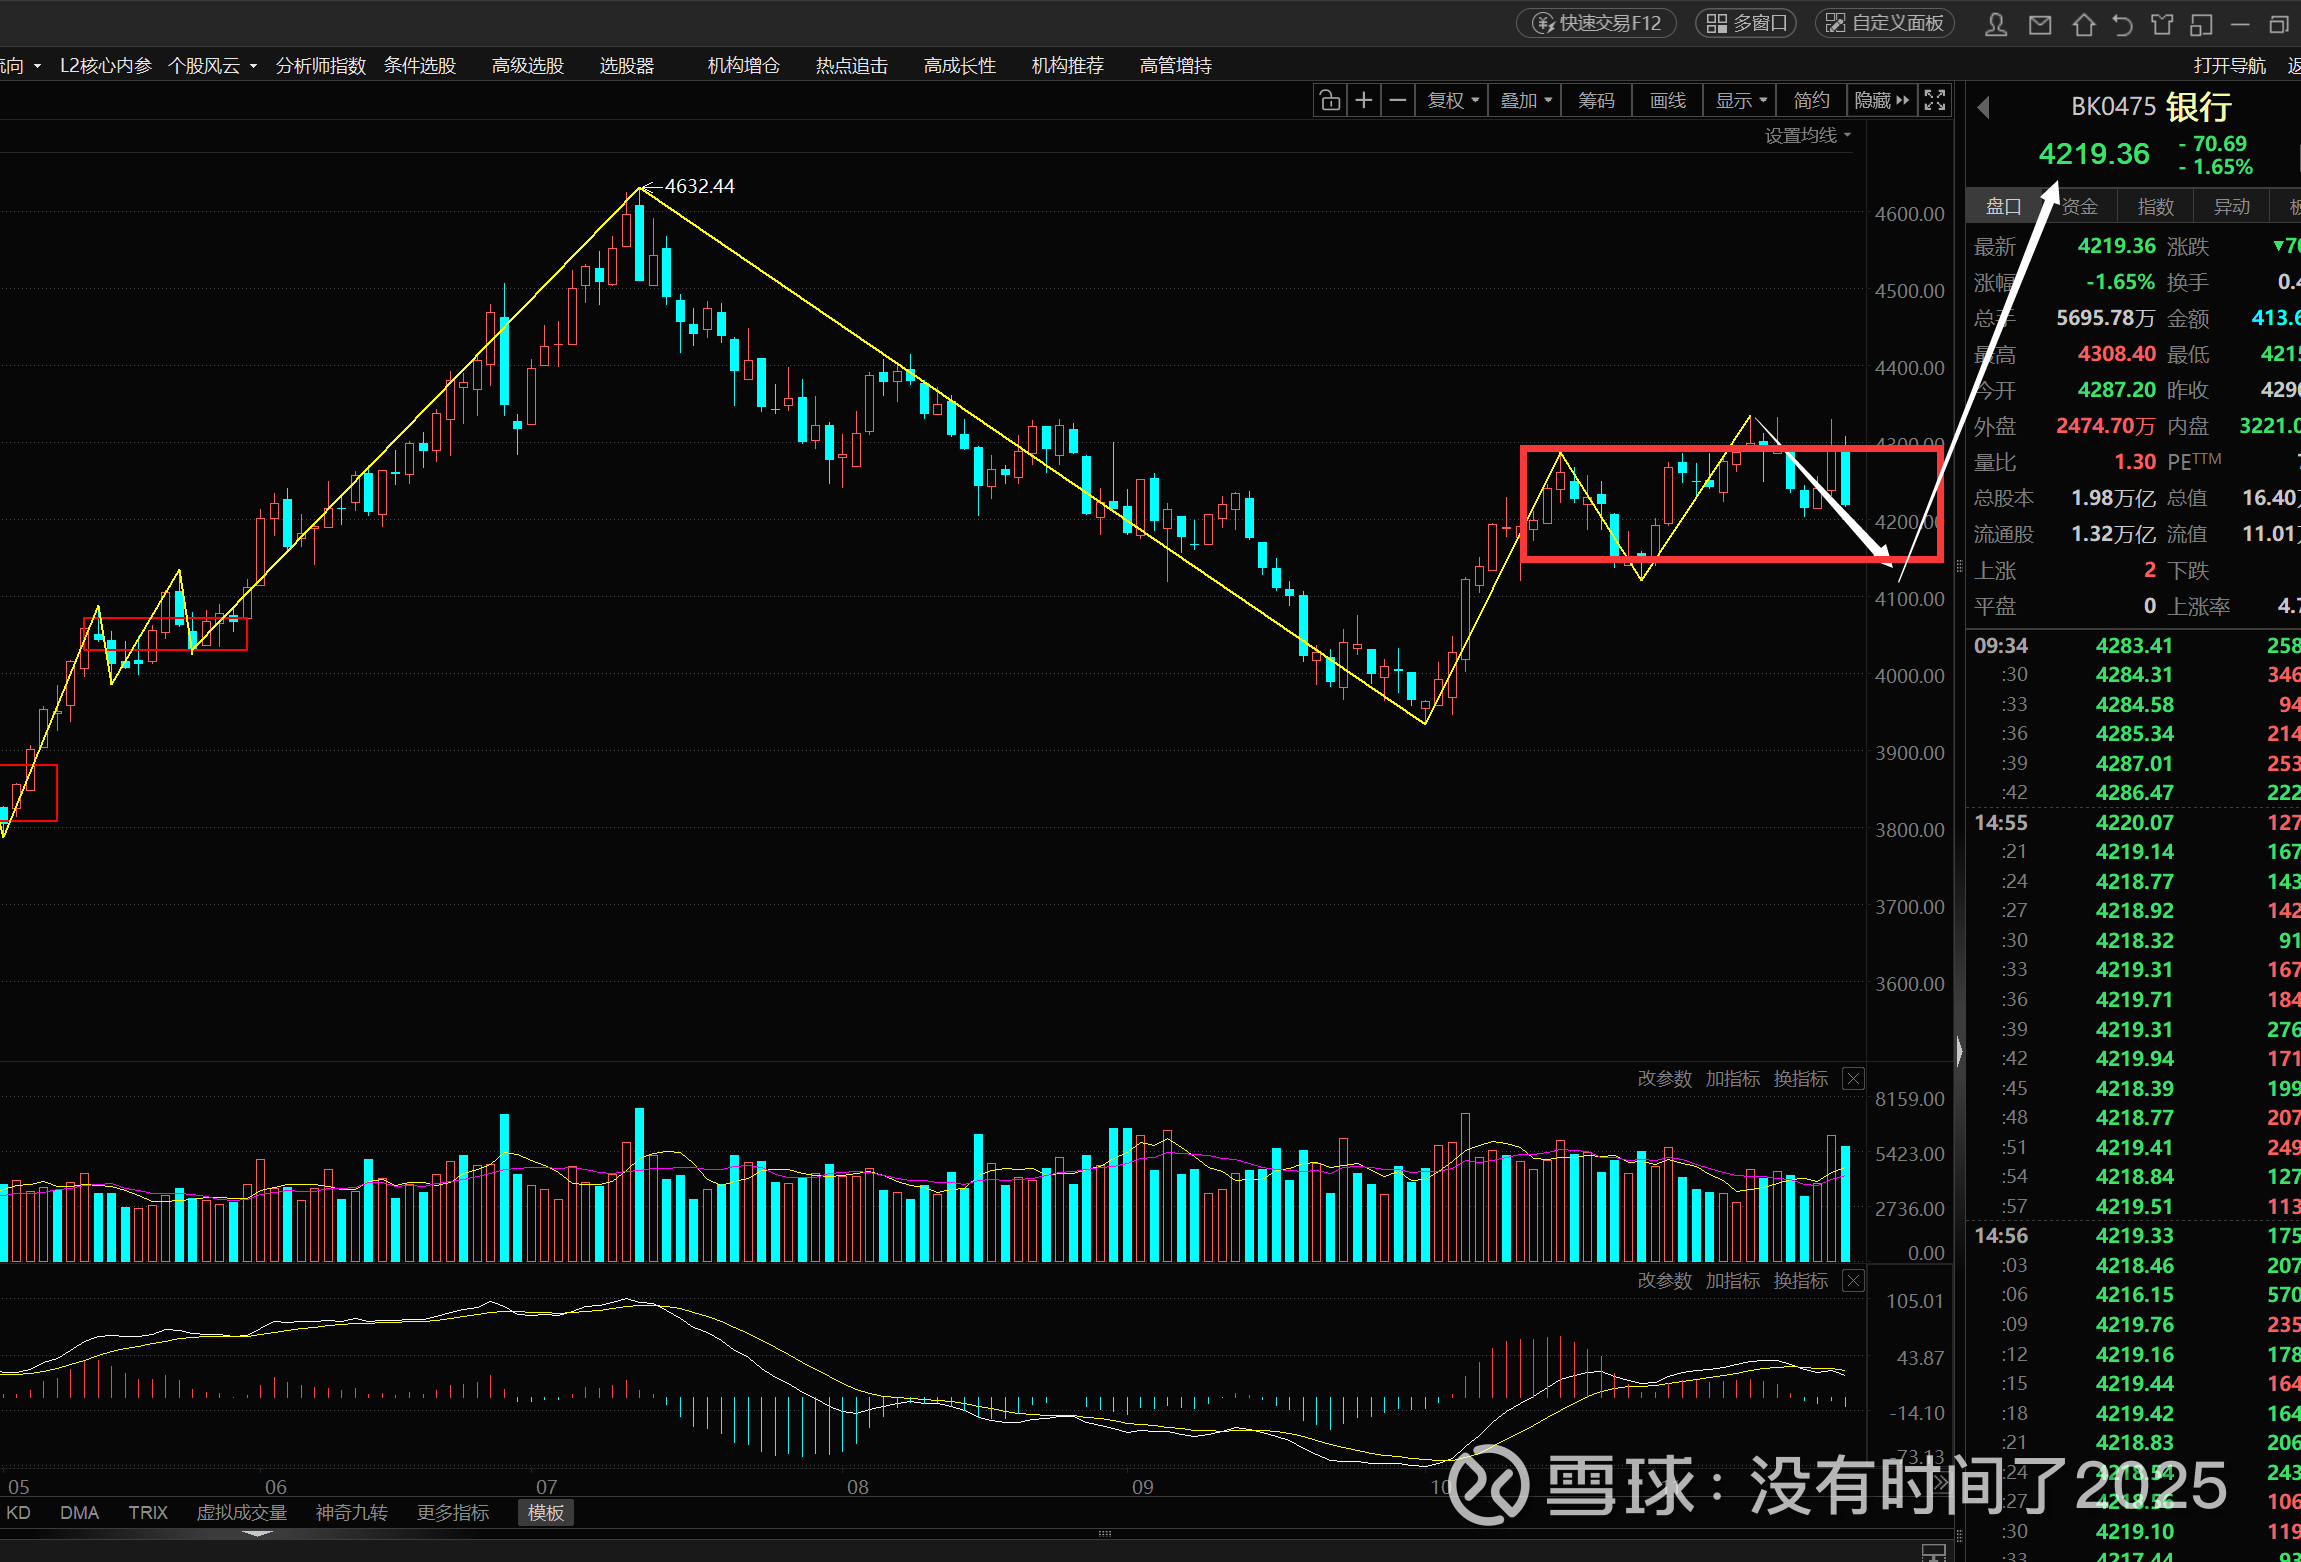The width and height of the screenshot is (2301, 1562).
Task: Click 快速交易F12 button
Action: pos(1597,23)
